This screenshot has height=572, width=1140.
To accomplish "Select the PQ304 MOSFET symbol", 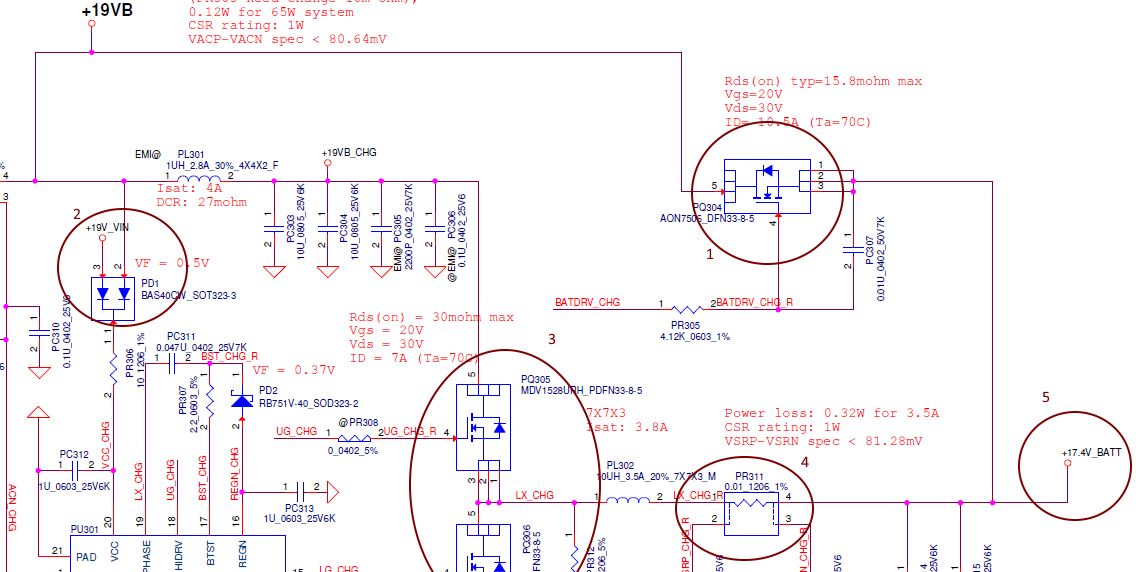I will 768,187.
